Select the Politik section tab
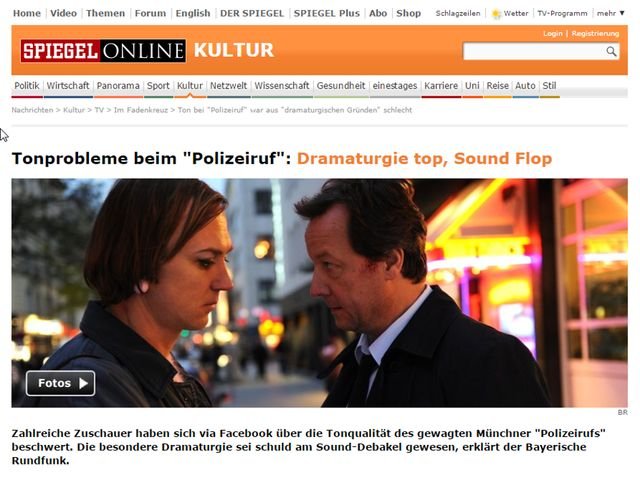The image size is (640, 480). coord(27,86)
